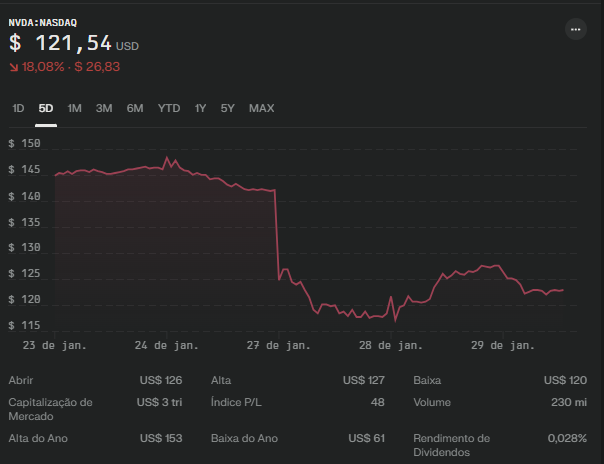Click the $ 135 y-axis label
The image size is (604, 464).
click(24, 222)
